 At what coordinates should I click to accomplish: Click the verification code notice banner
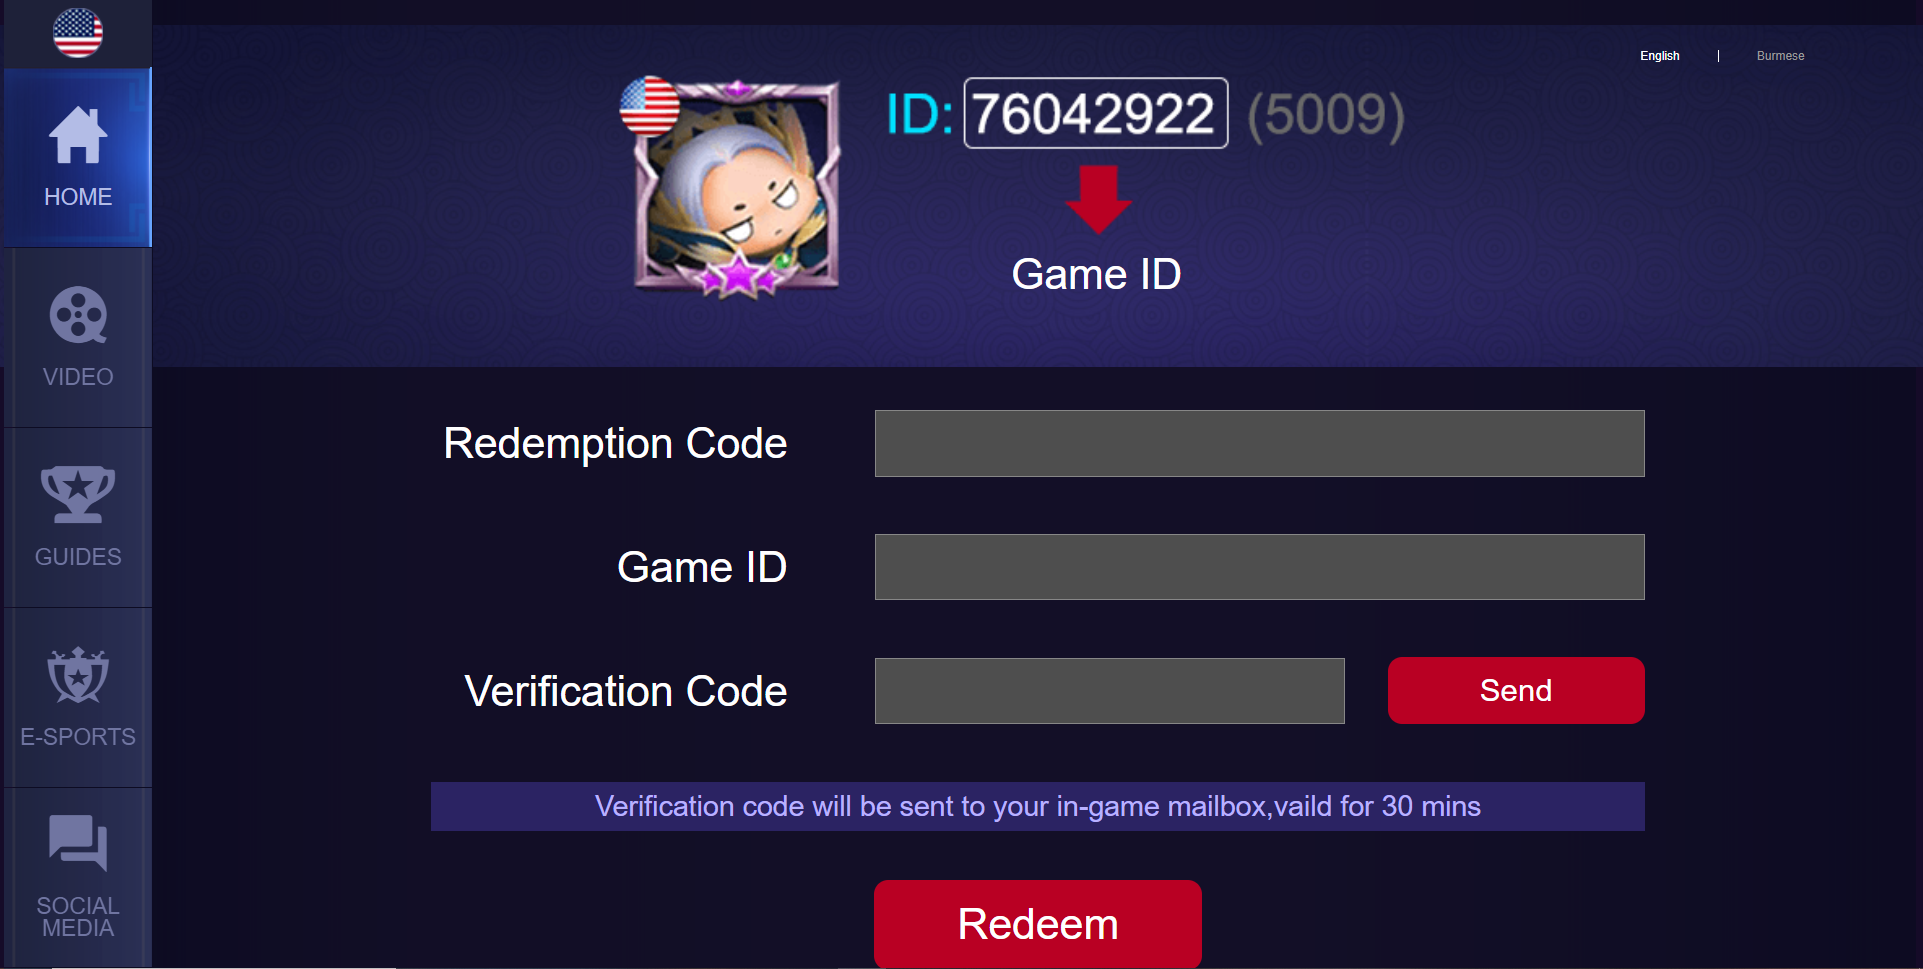[x=1037, y=806]
